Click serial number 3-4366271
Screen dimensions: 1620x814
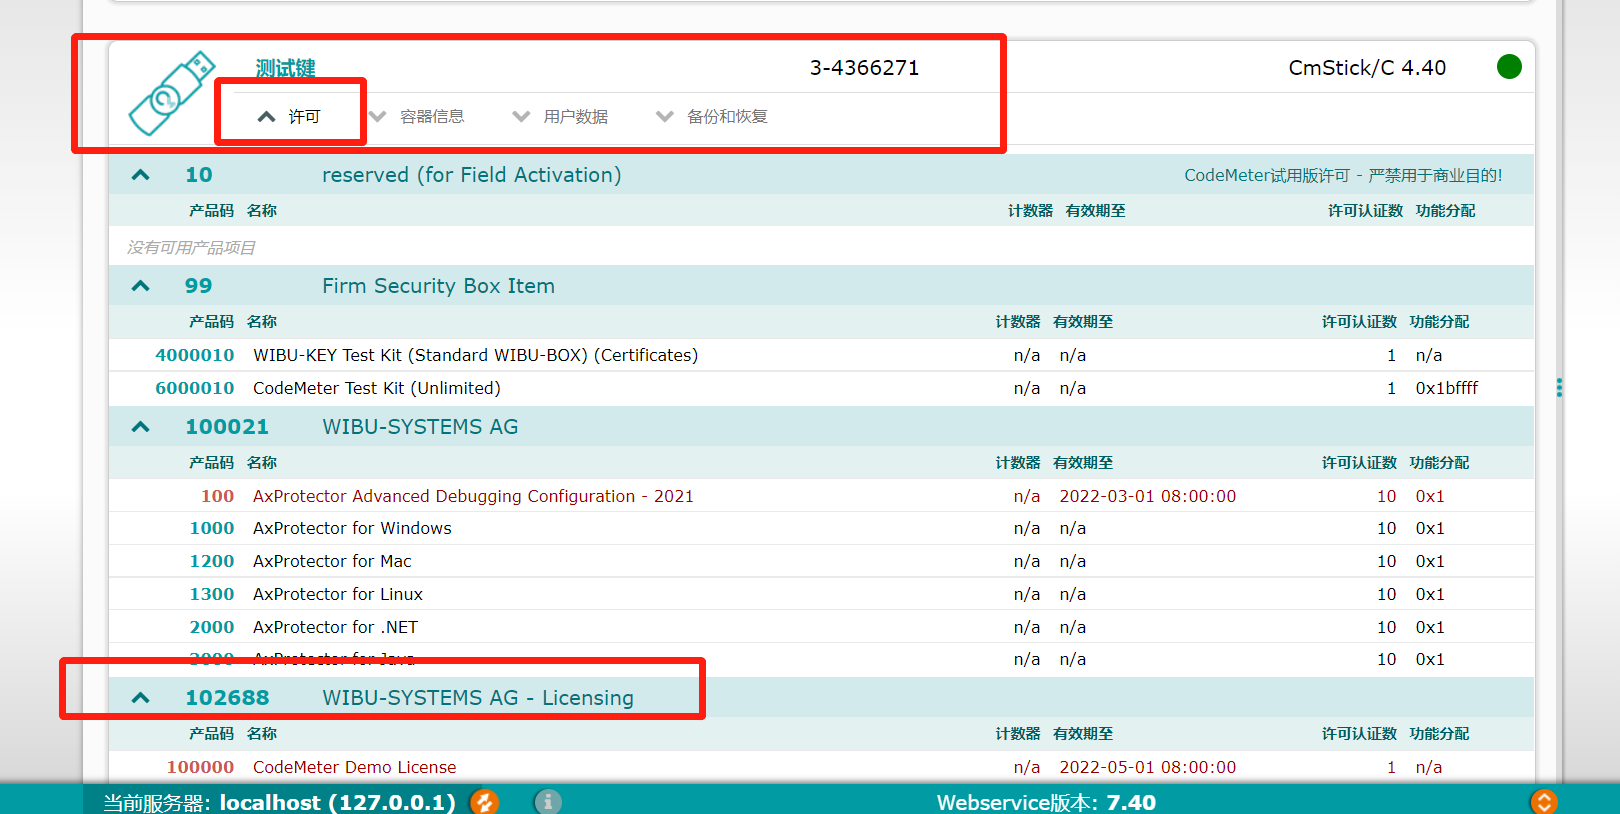[x=864, y=68]
